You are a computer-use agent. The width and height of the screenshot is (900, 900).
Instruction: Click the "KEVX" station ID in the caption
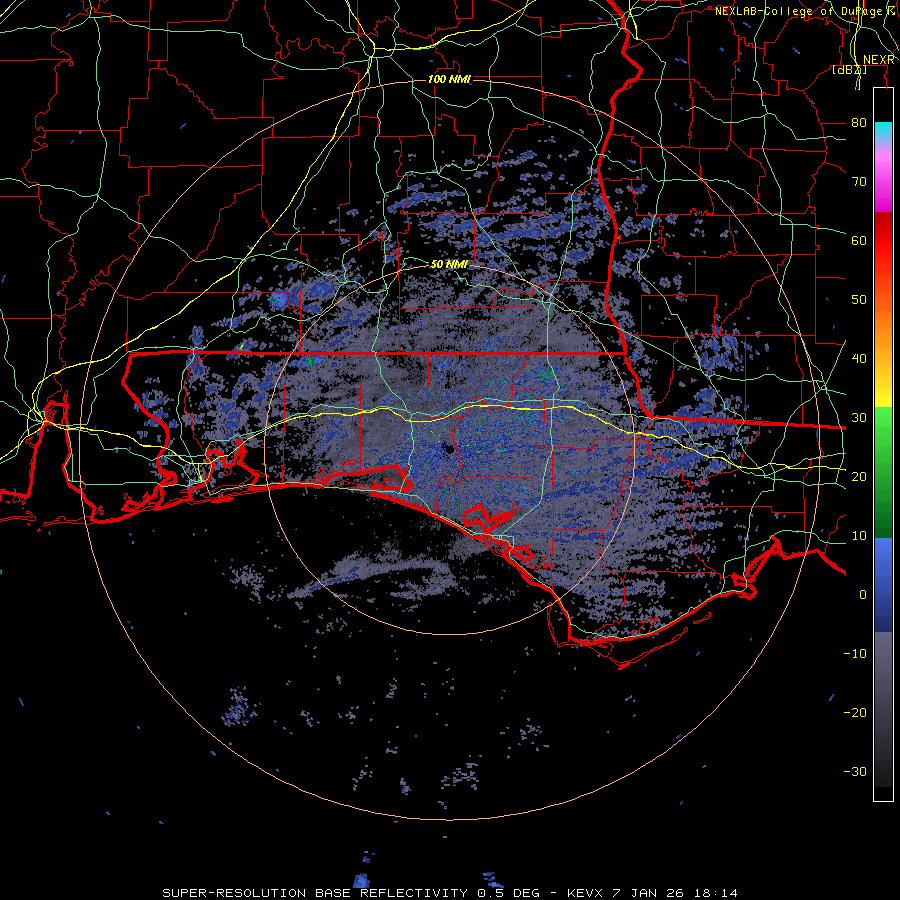pos(585,893)
